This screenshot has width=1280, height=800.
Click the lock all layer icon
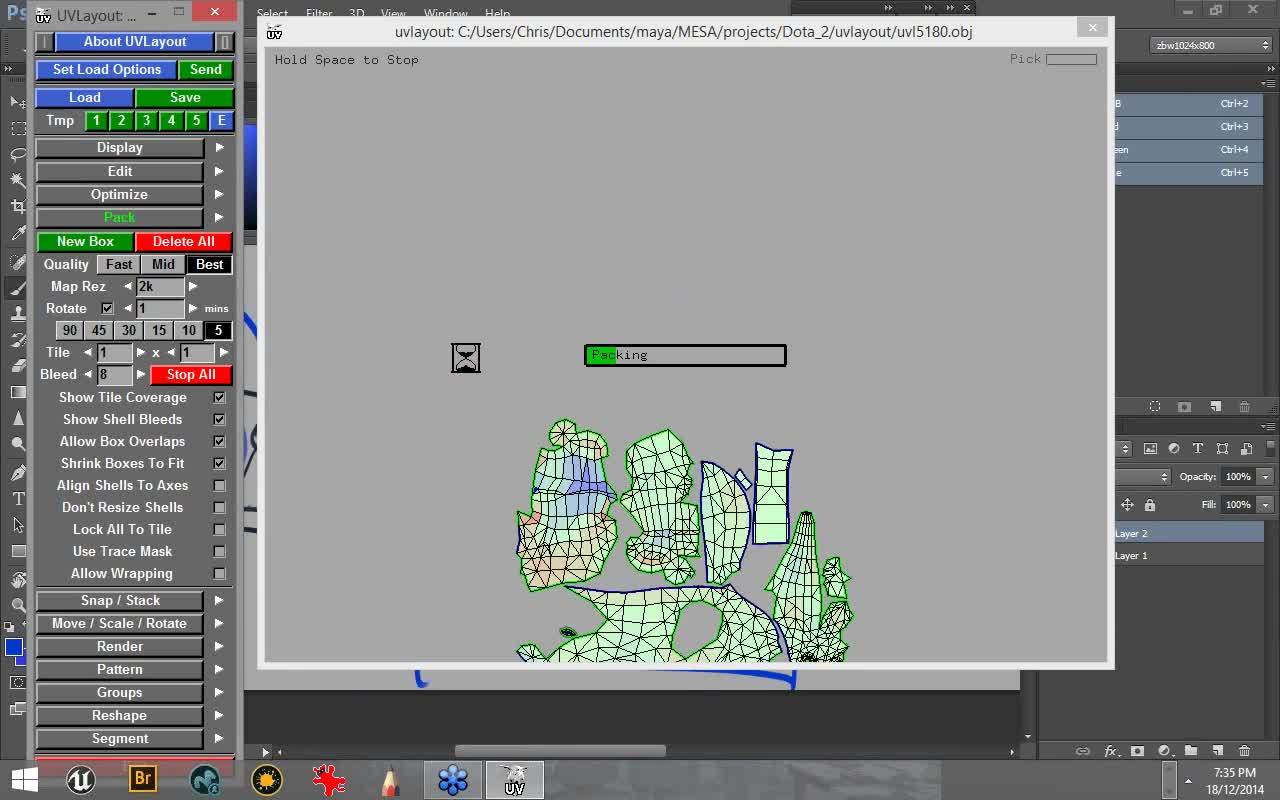[1150, 505]
